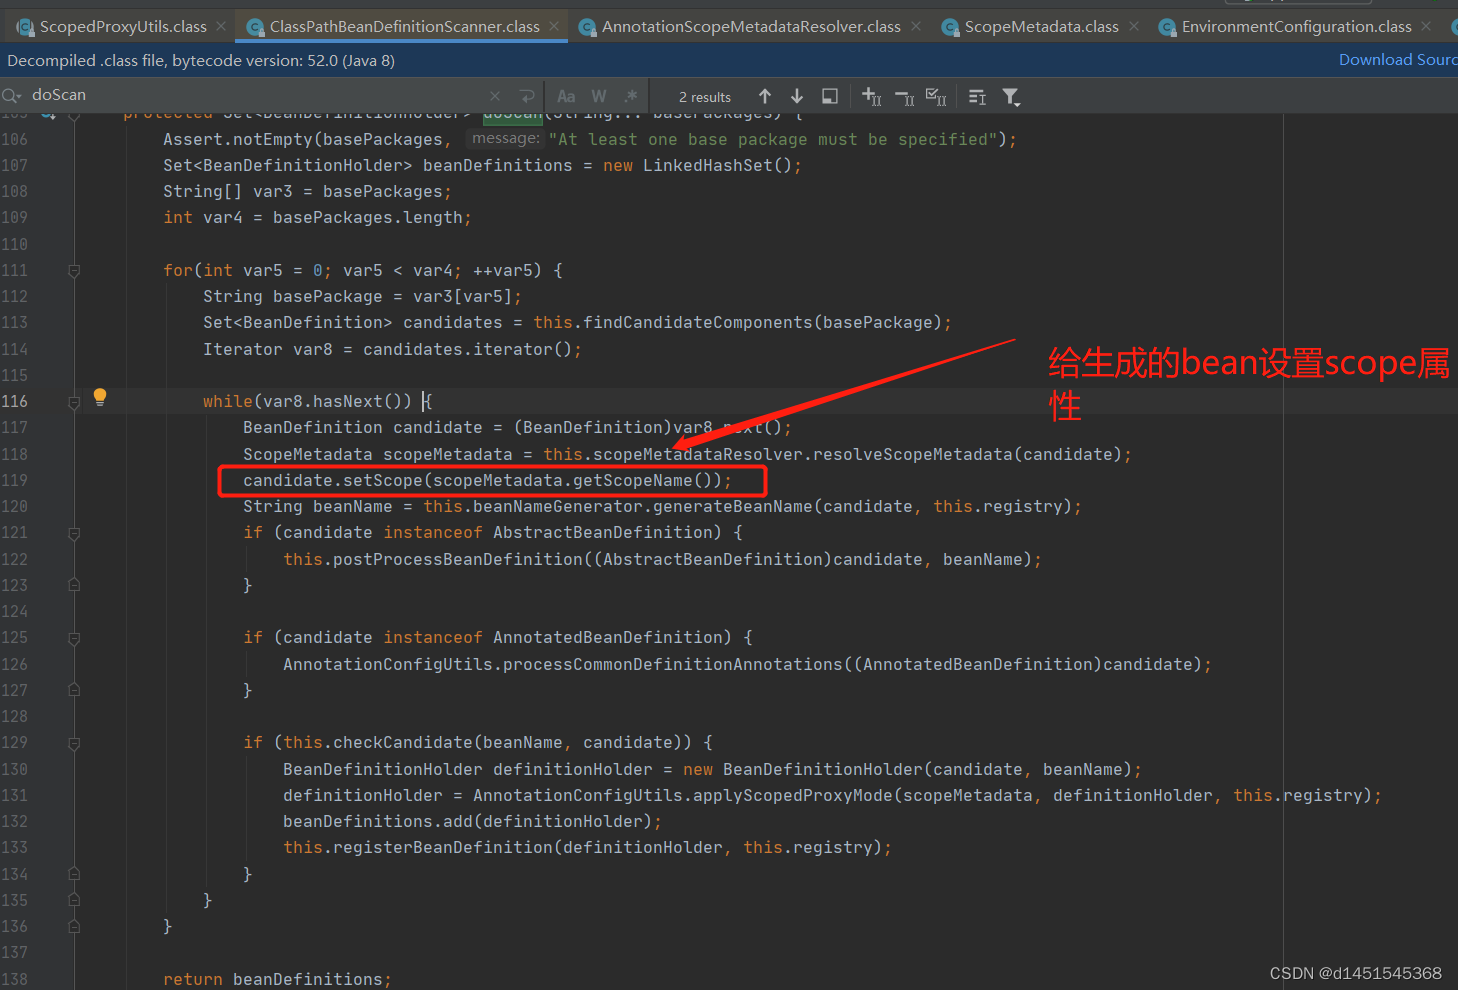This screenshot has height=990, width=1458.
Task: Click the new line icon in search field
Action: (x=527, y=96)
